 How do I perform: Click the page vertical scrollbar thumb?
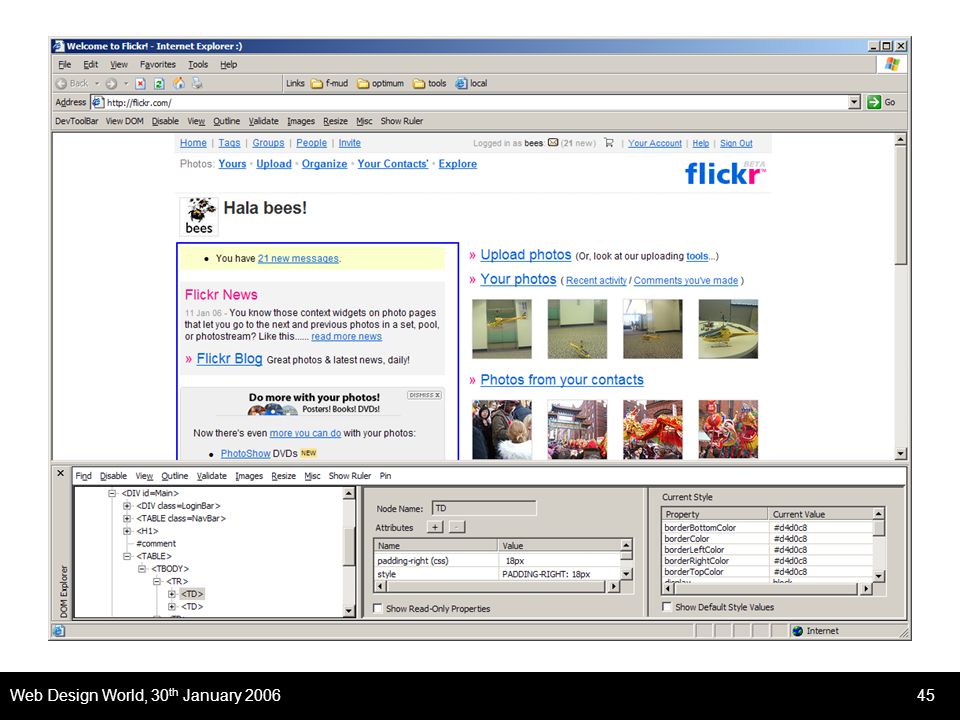[x=900, y=205]
